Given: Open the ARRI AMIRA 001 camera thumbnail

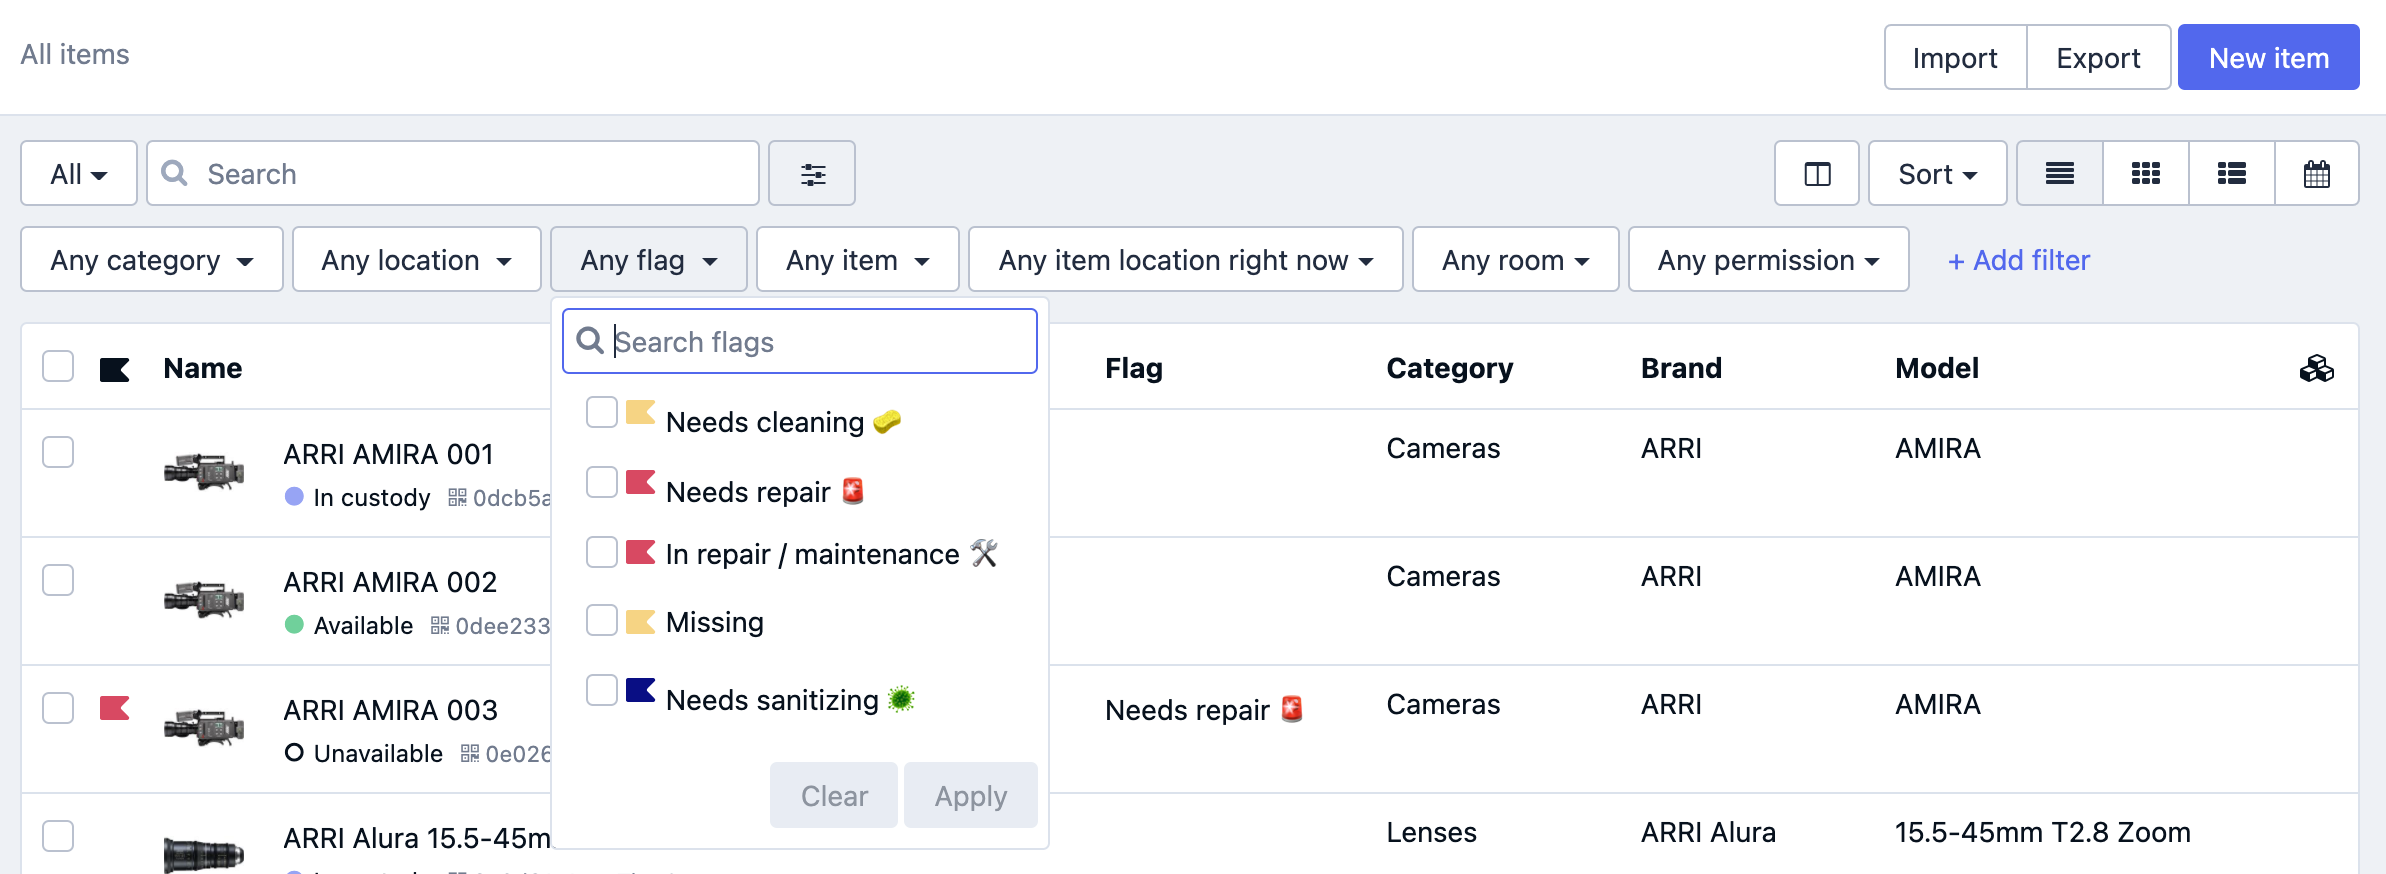Looking at the screenshot, I should point(204,471).
